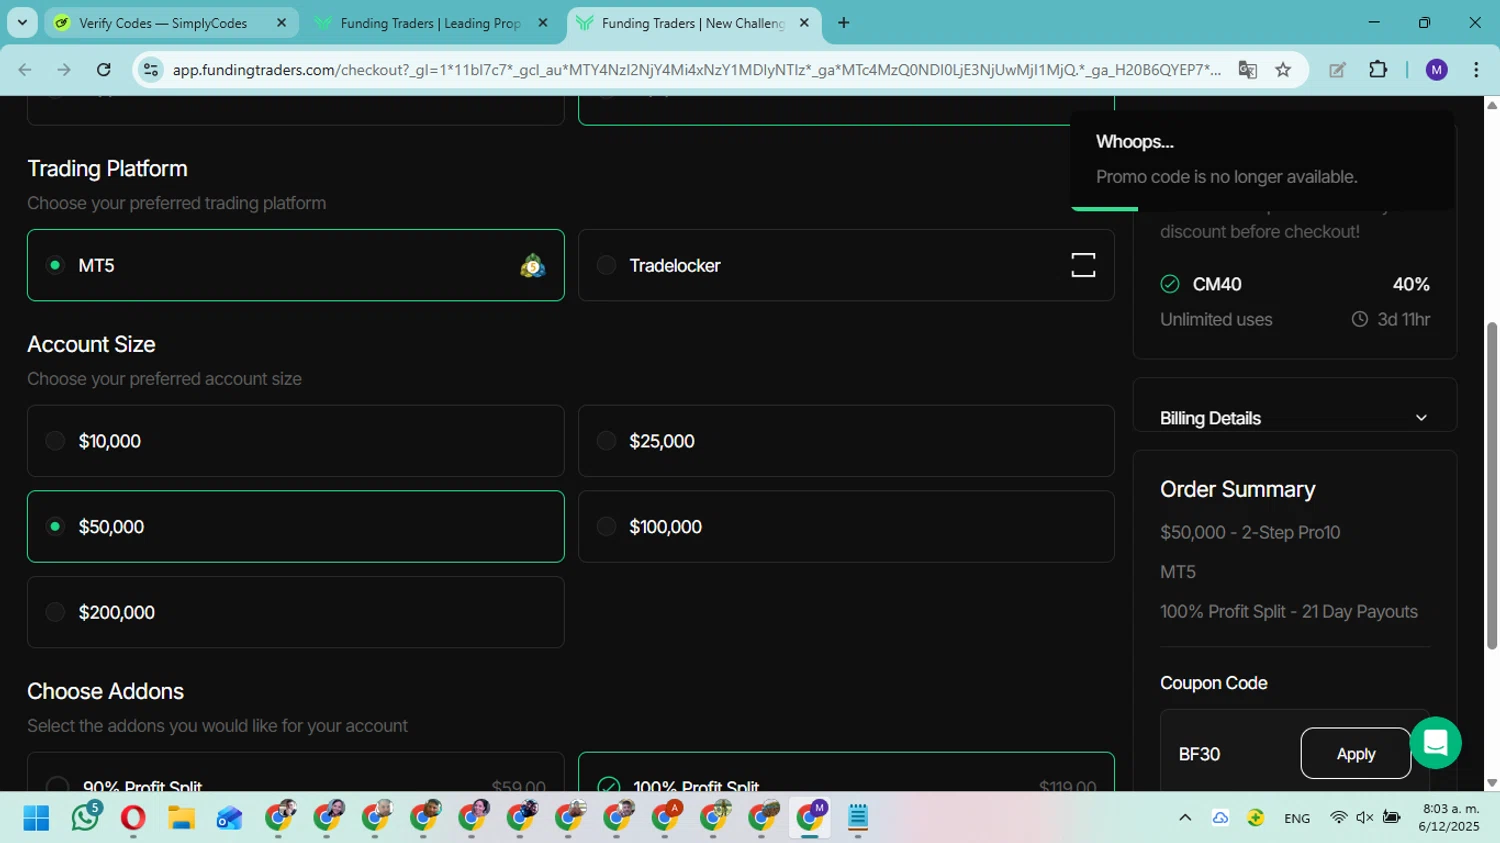Open Wi-Fi network settings in tray
This screenshot has width=1500, height=843.
1338,818
